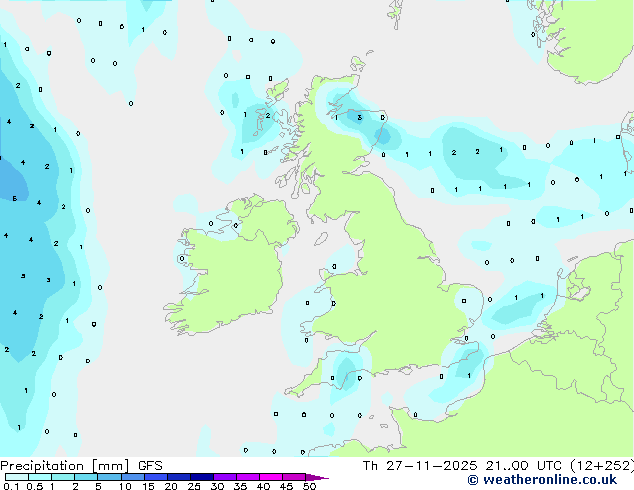Click the '21..00 UTC' time text
Image resolution: width=634 pixels, height=490 pixels.
pos(523,466)
